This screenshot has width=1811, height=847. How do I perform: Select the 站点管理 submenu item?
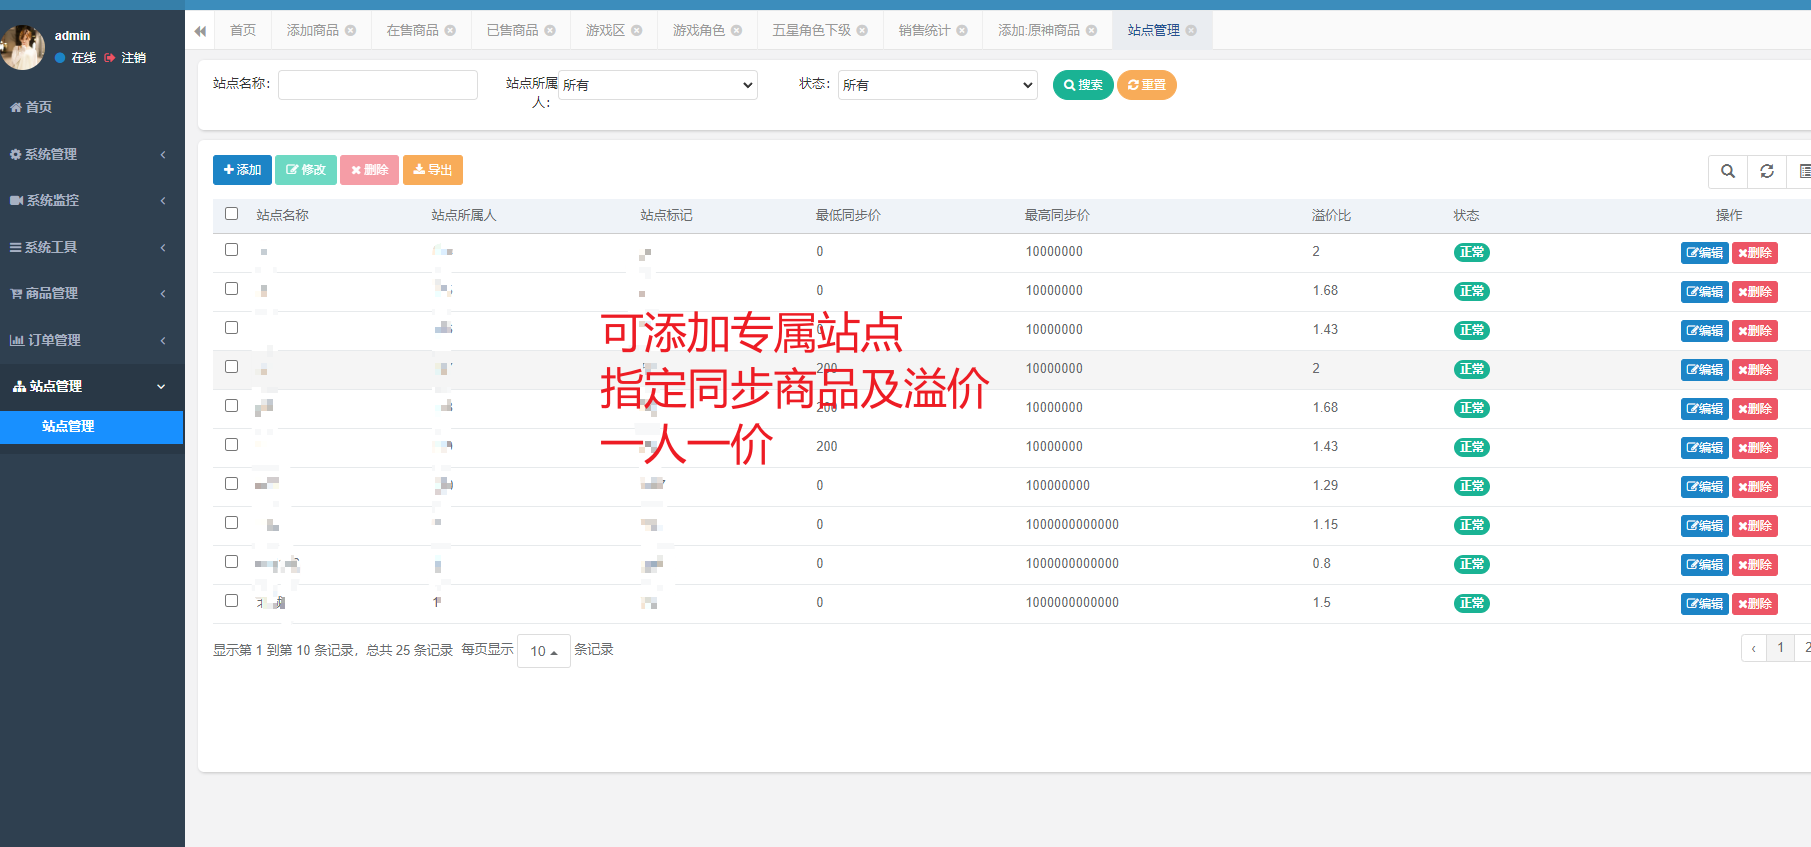click(x=92, y=427)
